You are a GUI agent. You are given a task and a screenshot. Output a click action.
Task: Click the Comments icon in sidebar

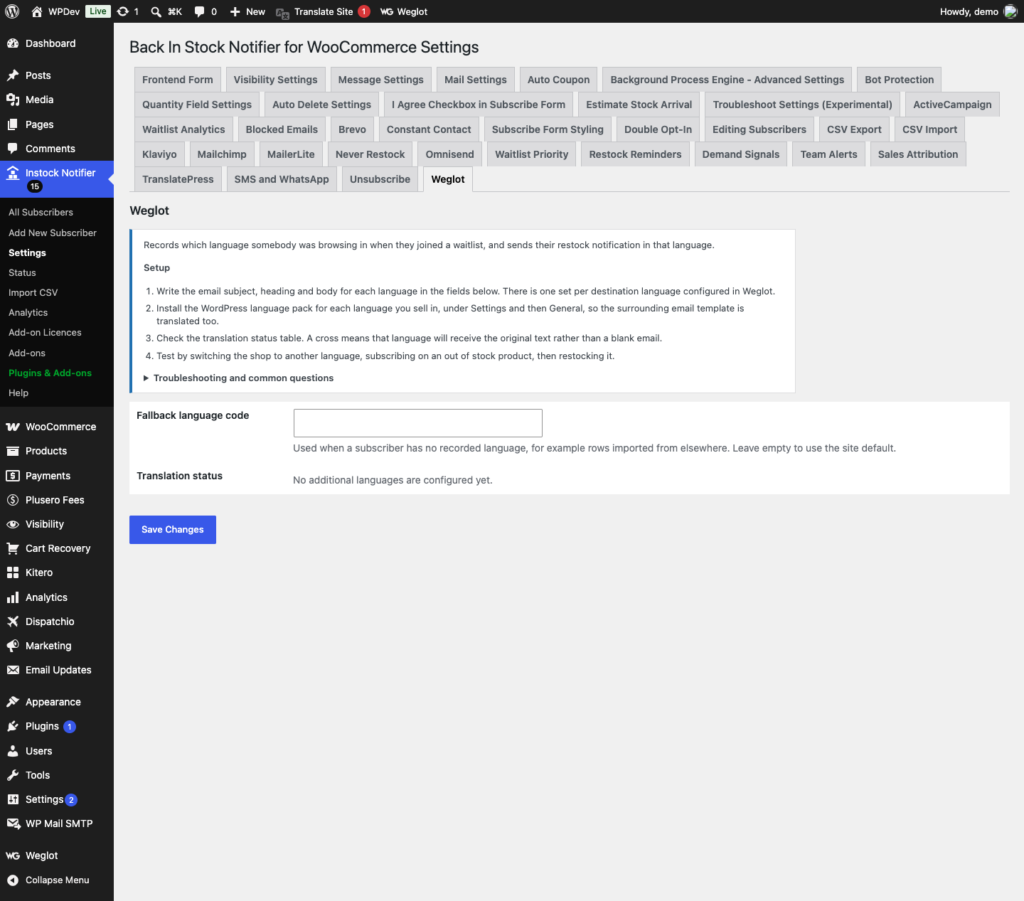[12, 148]
